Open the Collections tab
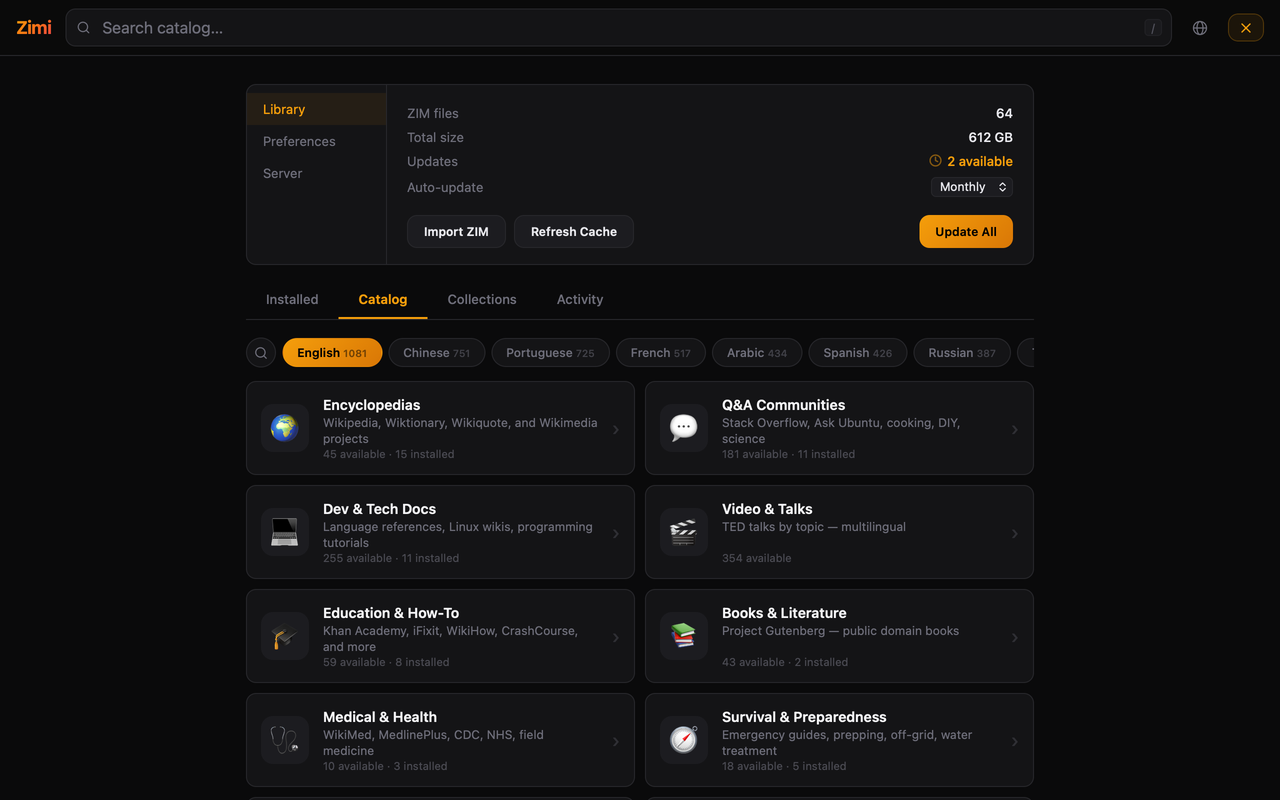 [x=482, y=299]
